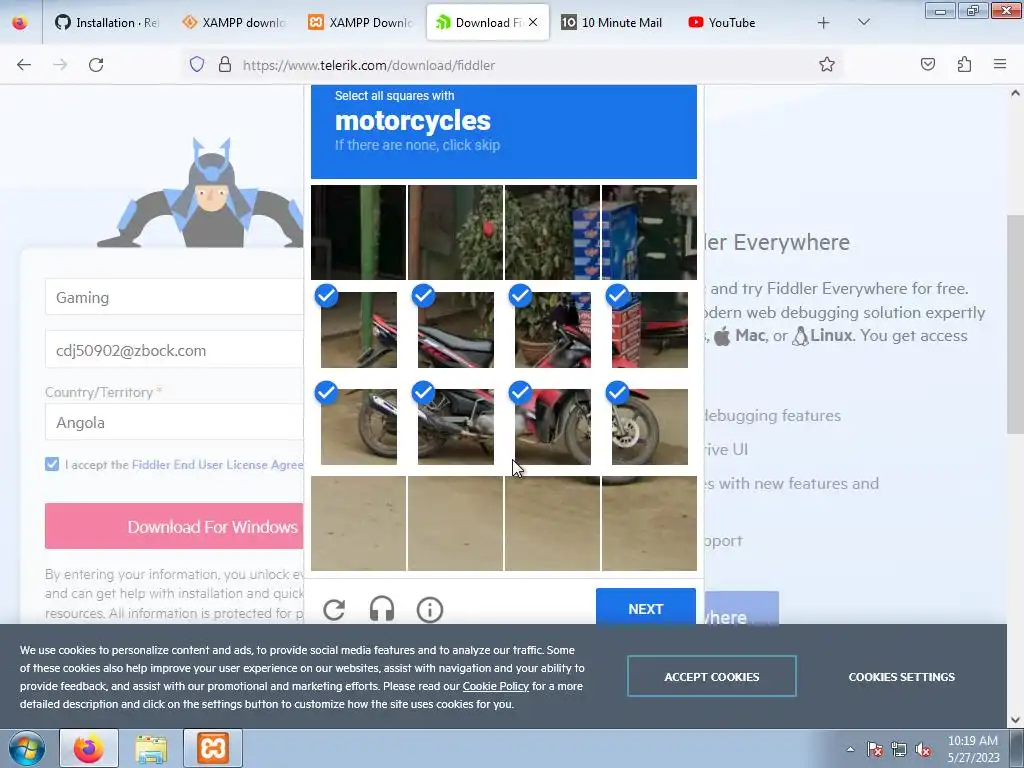The width and height of the screenshot is (1024, 768).
Task: Deselect the tile with green pole and red fender
Action: click(x=359, y=330)
